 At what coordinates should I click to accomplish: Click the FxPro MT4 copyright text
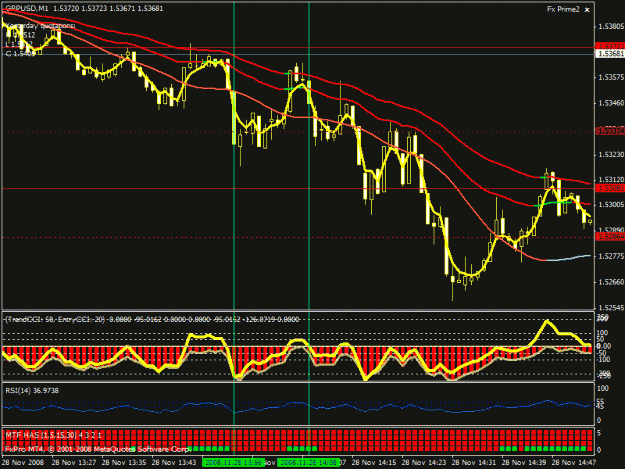coord(98,449)
